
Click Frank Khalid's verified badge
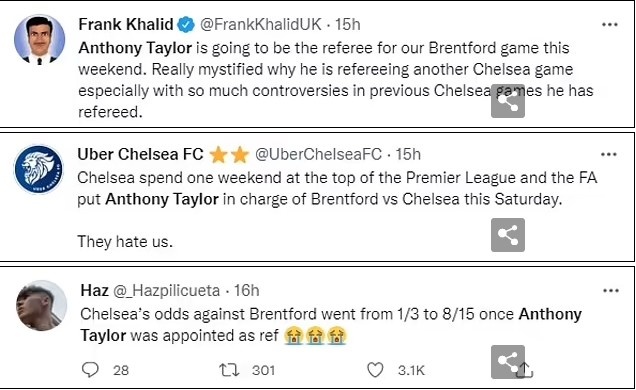[187, 25]
